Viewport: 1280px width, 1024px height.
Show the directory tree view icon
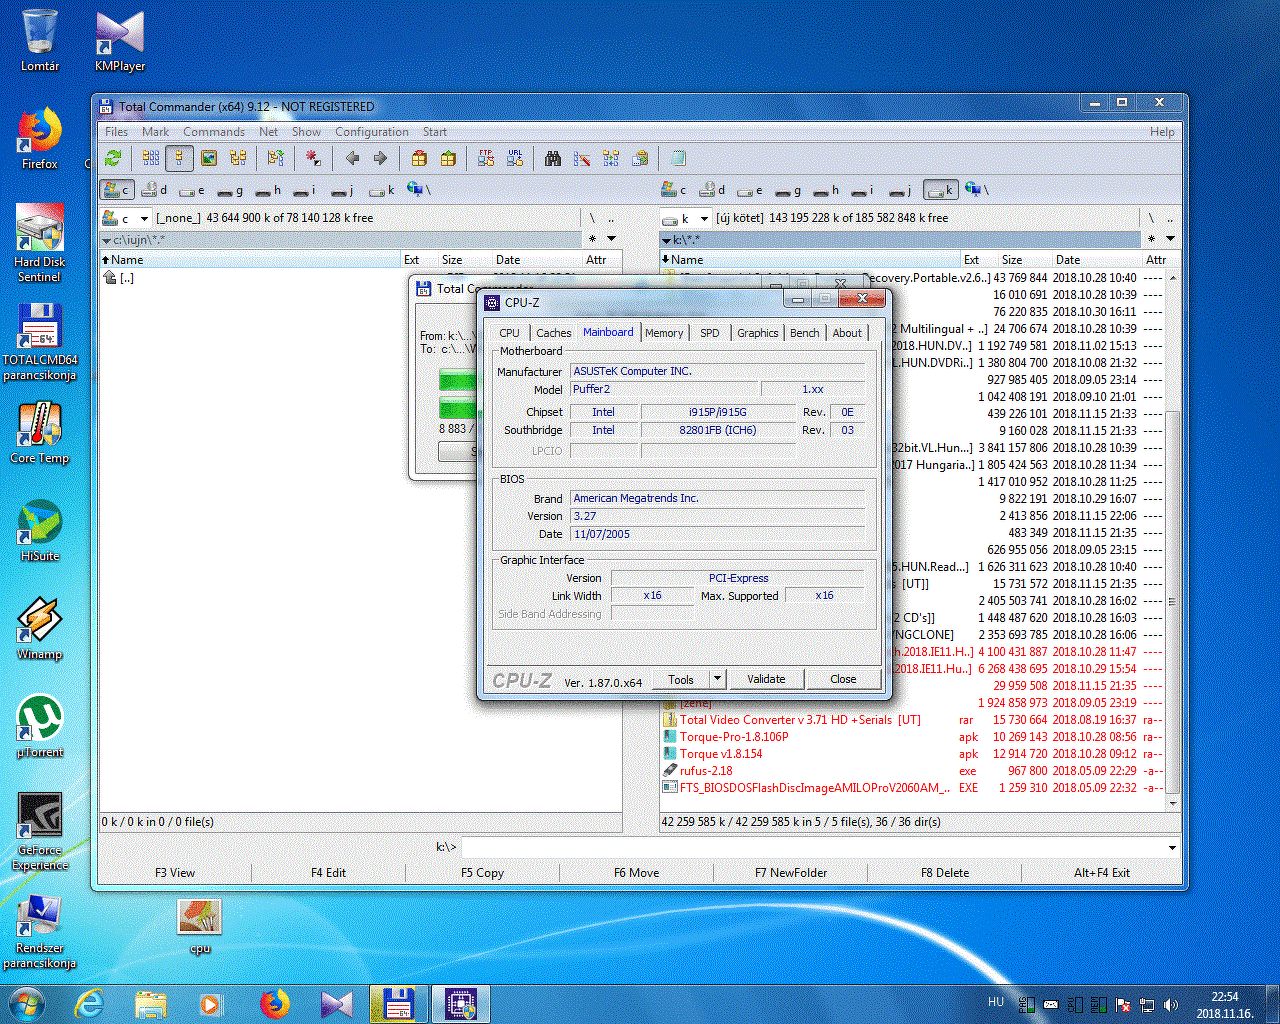[238, 158]
